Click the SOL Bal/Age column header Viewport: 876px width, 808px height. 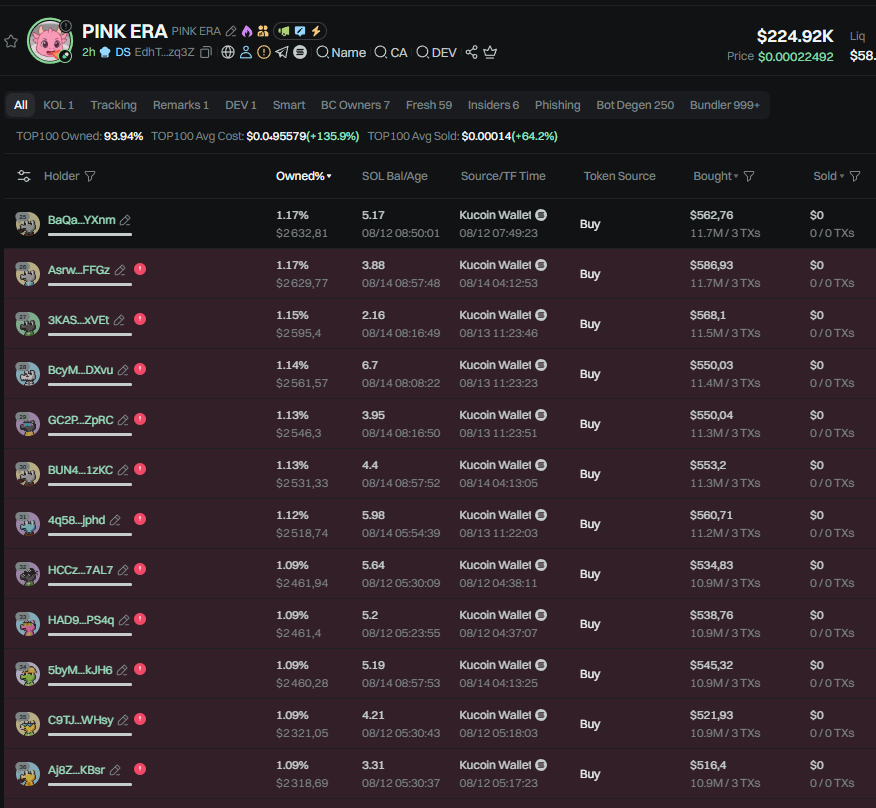394,176
